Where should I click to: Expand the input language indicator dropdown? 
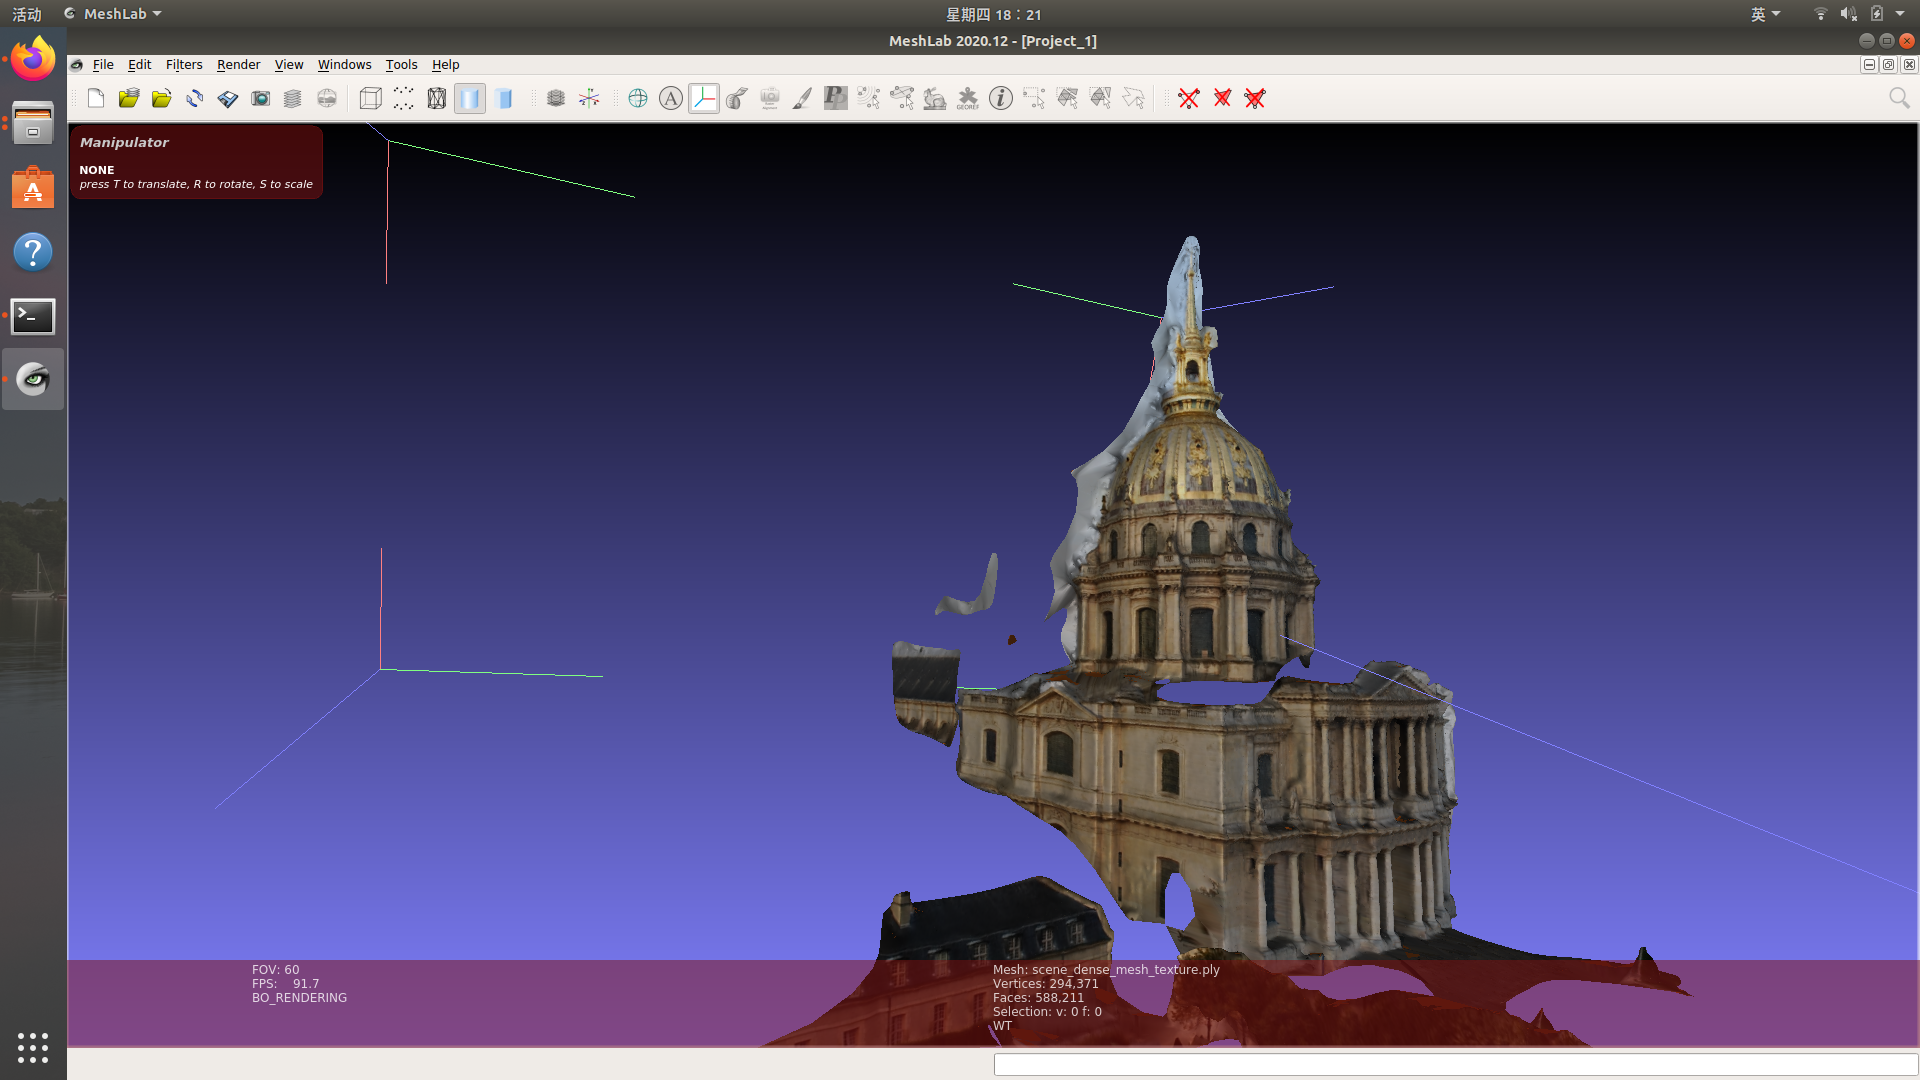[1765, 14]
